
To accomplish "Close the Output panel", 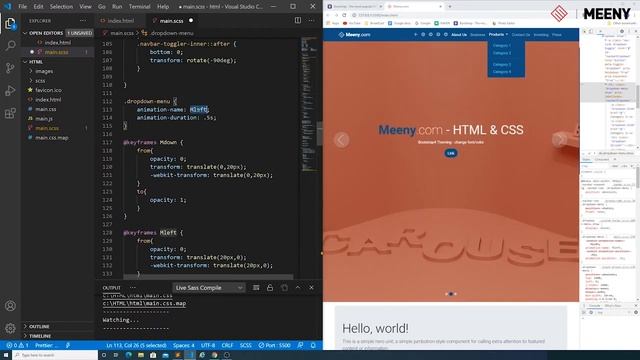I will 311,288.
